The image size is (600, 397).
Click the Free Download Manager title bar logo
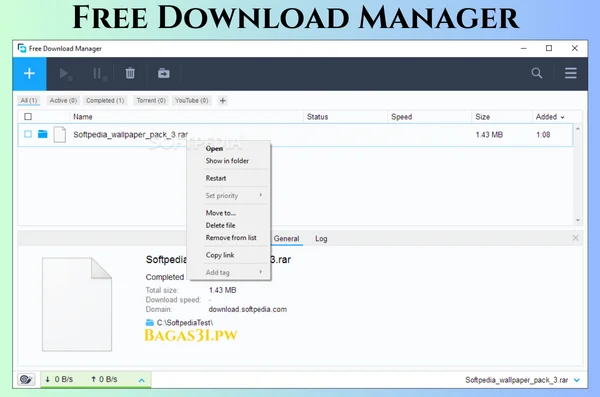tap(22, 48)
